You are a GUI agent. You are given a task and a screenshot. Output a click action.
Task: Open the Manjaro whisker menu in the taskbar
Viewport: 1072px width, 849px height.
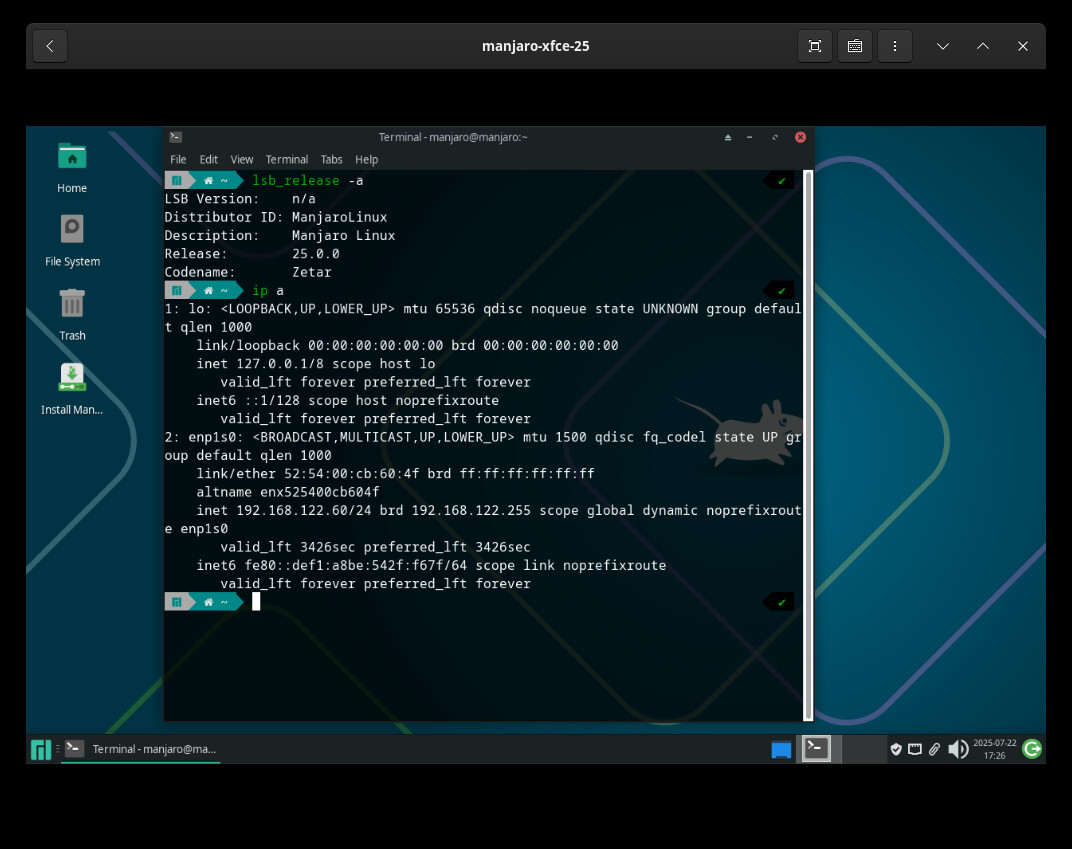[x=41, y=748]
